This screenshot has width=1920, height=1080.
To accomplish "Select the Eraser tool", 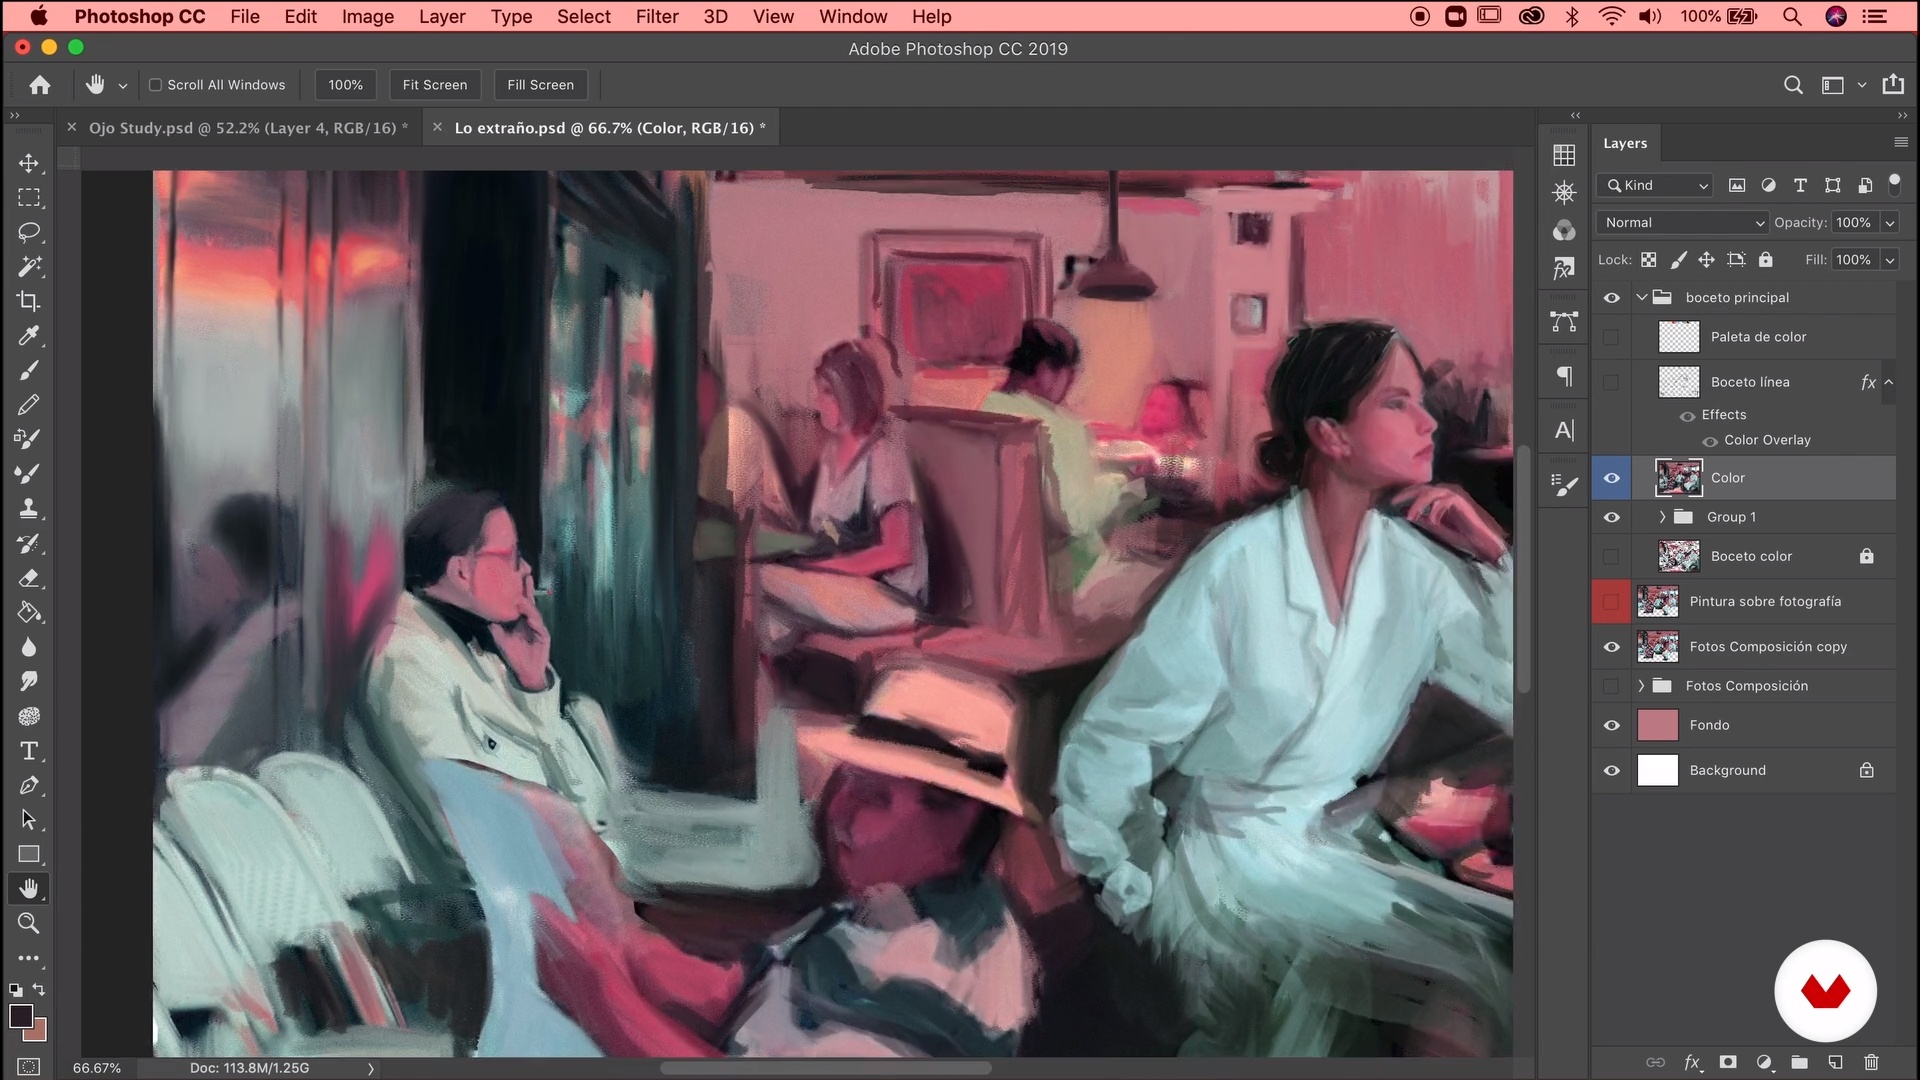I will [29, 578].
